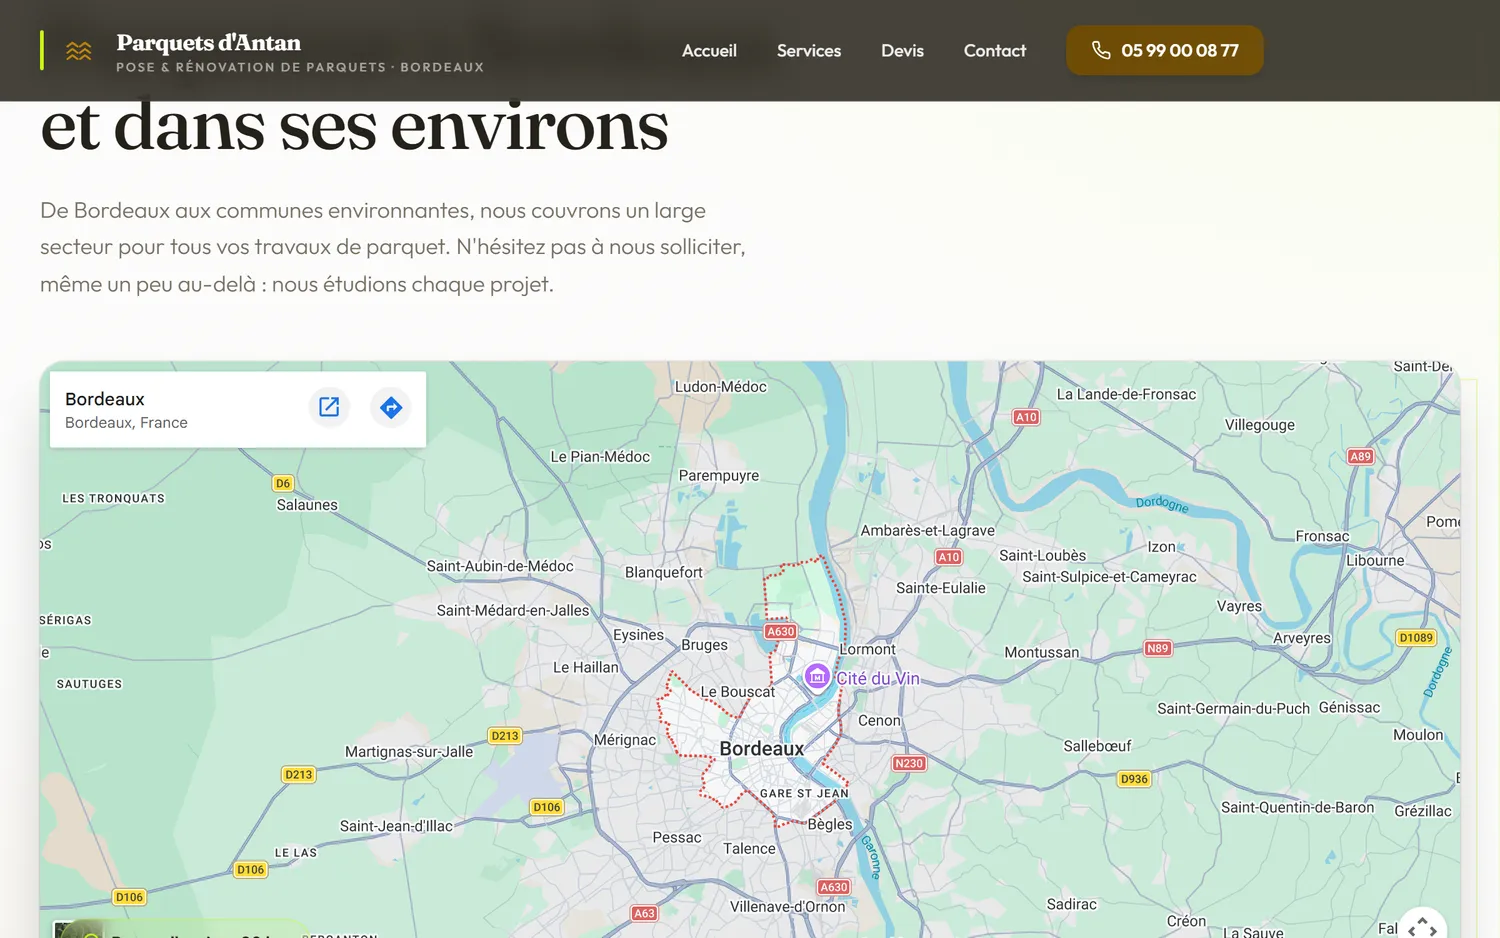Viewport: 1500px width, 938px height.
Task: Click the Pessac label on map
Action: 677,838
